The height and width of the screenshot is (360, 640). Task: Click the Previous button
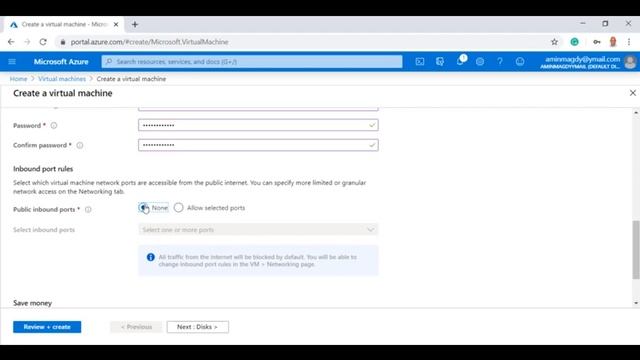point(136,327)
